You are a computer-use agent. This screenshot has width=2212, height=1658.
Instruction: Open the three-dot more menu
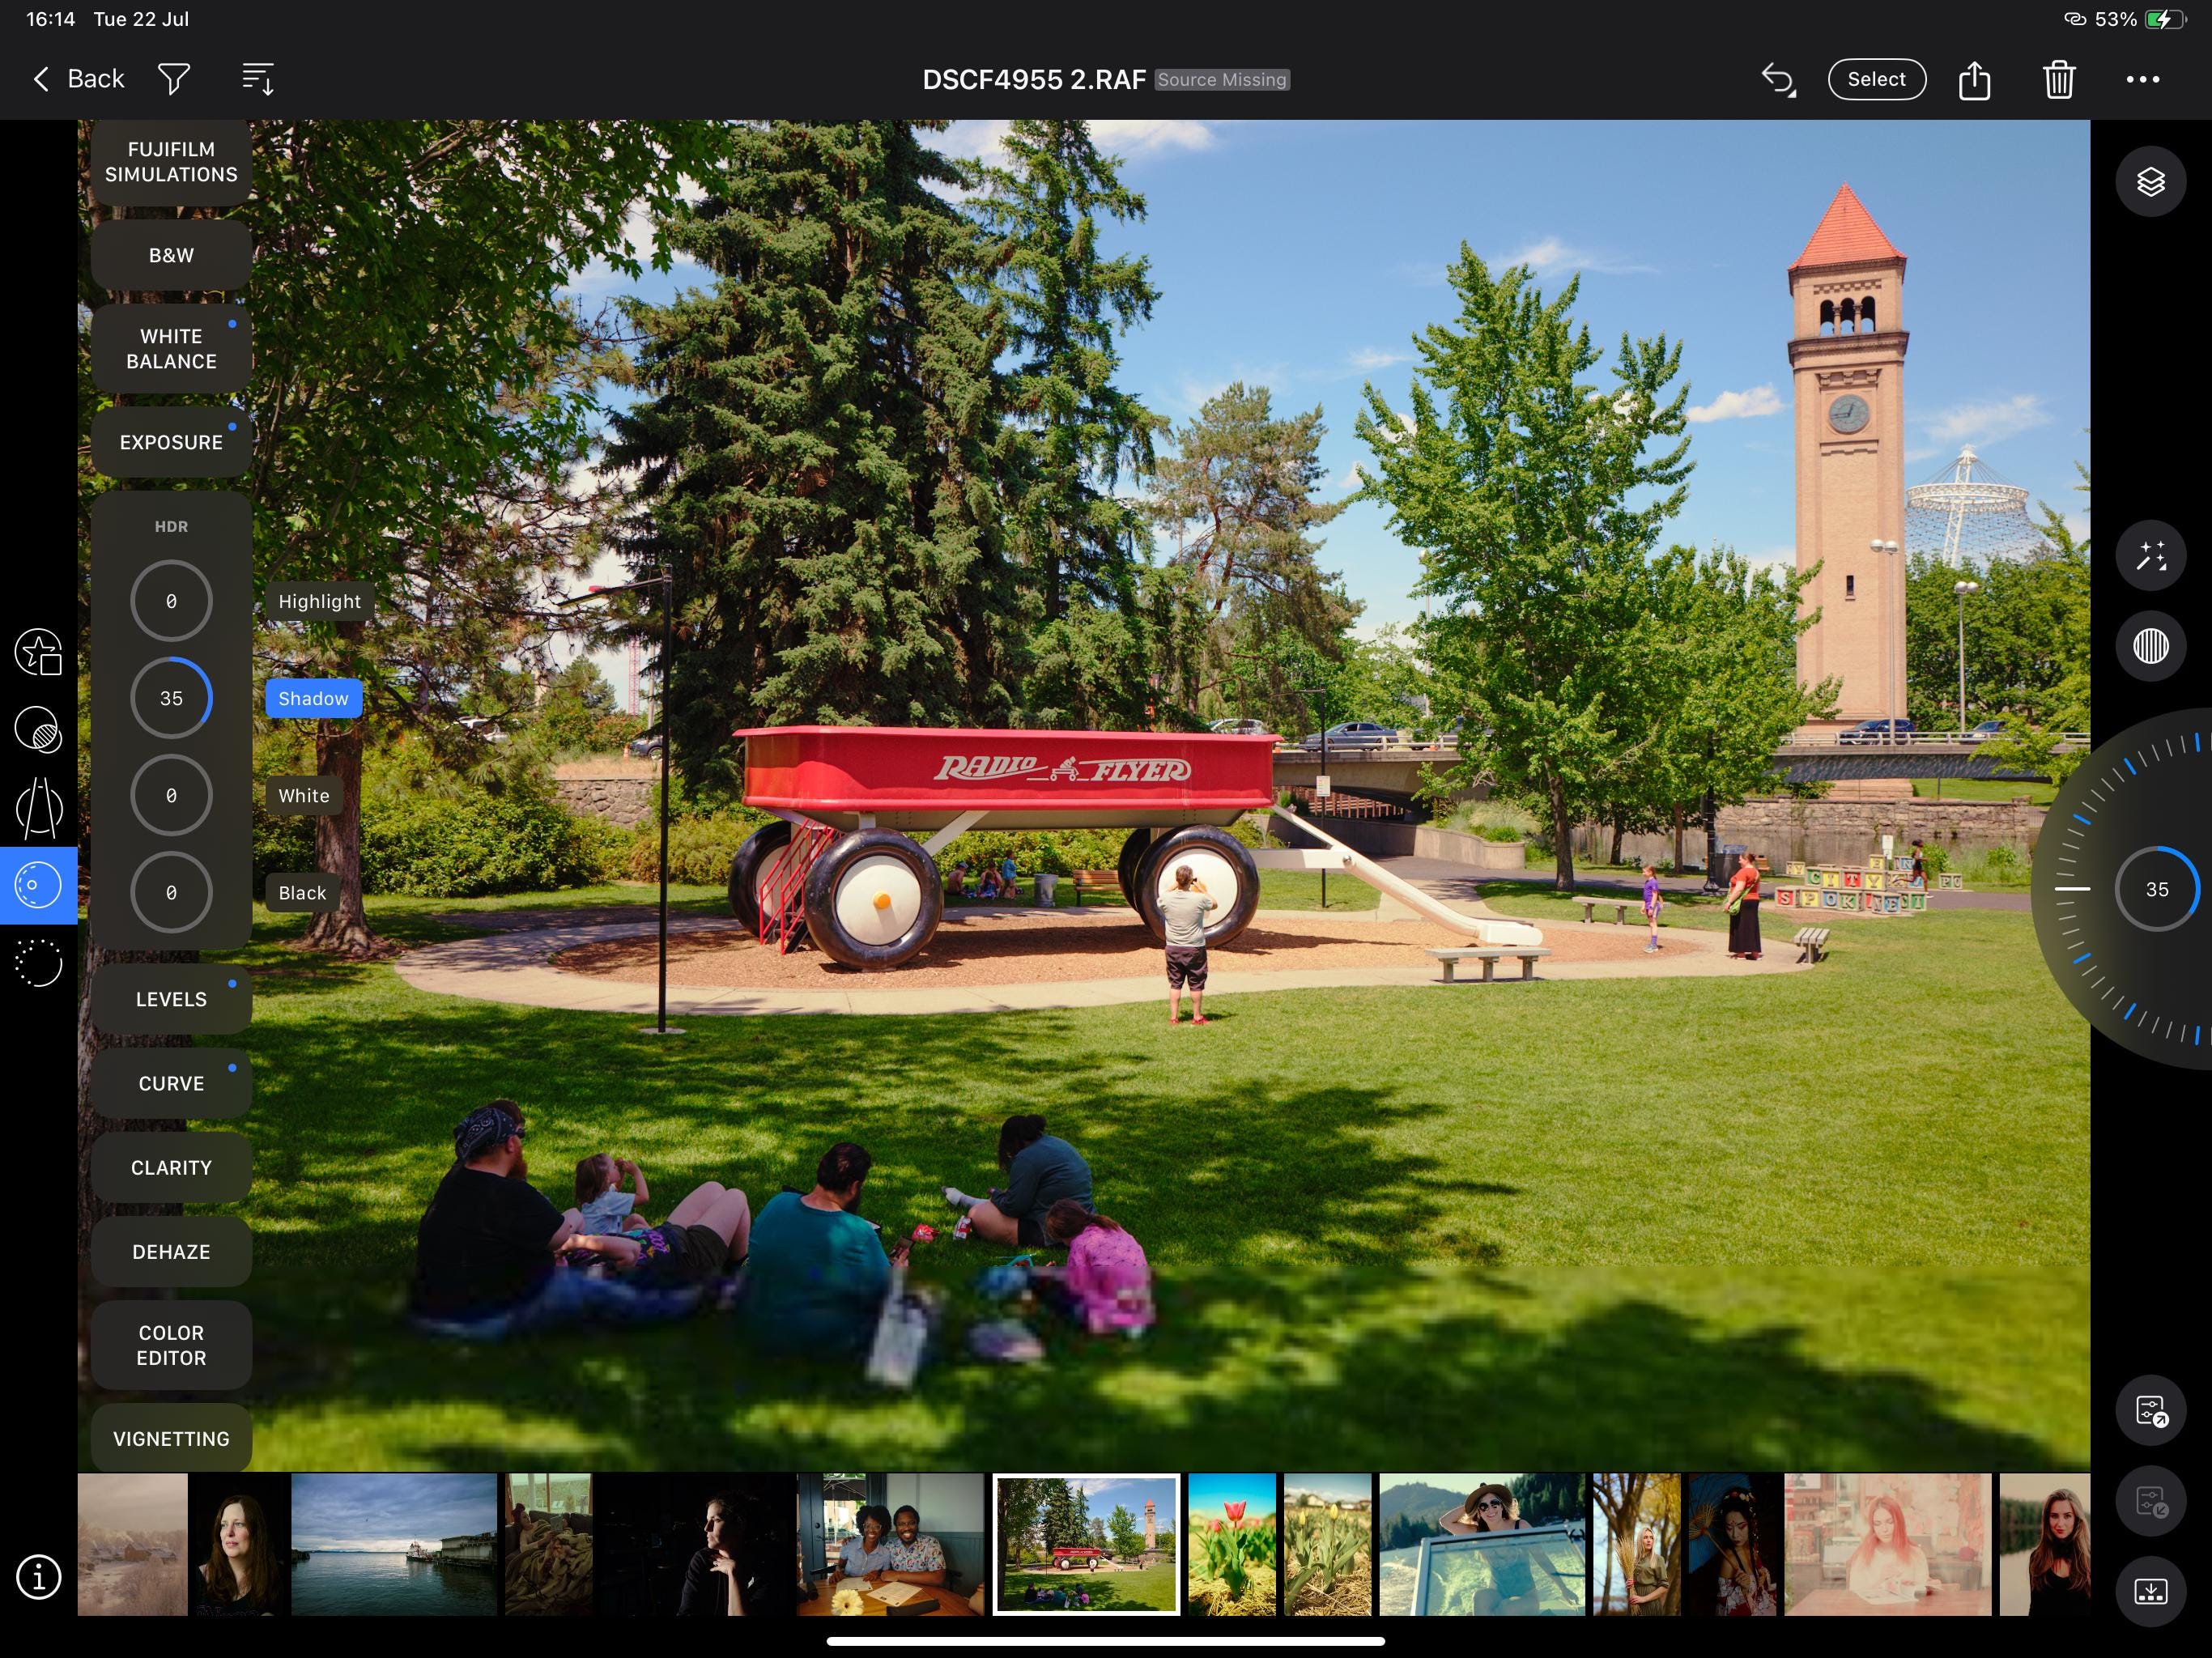(2142, 79)
